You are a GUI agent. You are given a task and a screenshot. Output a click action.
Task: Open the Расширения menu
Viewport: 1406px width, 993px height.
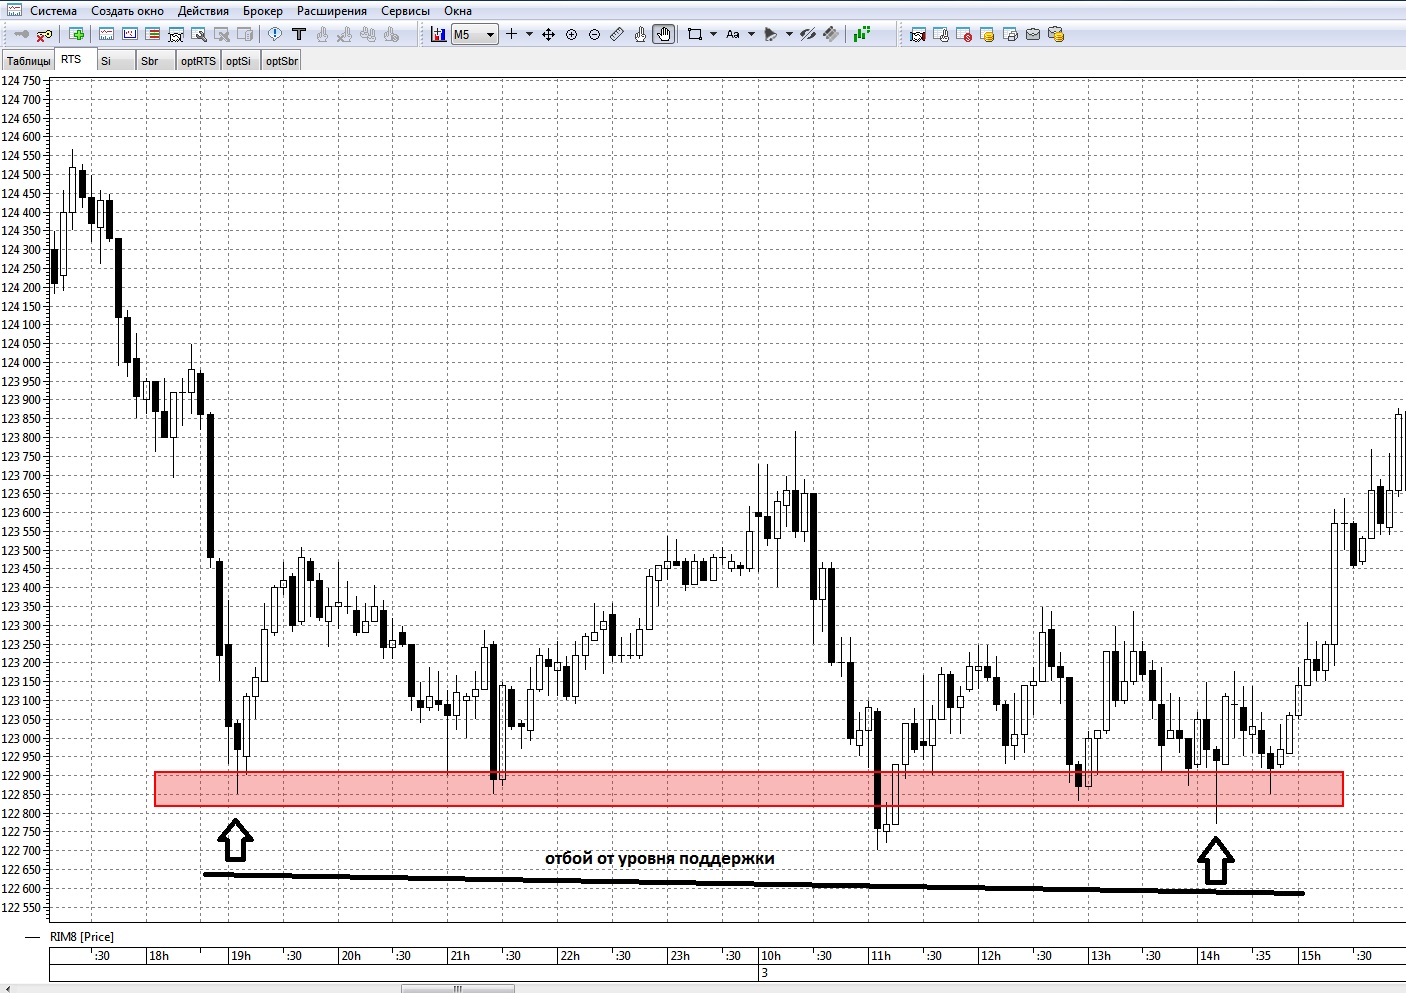tap(332, 11)
